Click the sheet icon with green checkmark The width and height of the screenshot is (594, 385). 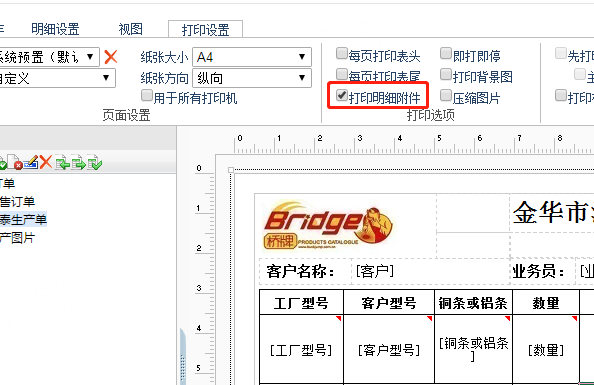[x=94, y=163]
